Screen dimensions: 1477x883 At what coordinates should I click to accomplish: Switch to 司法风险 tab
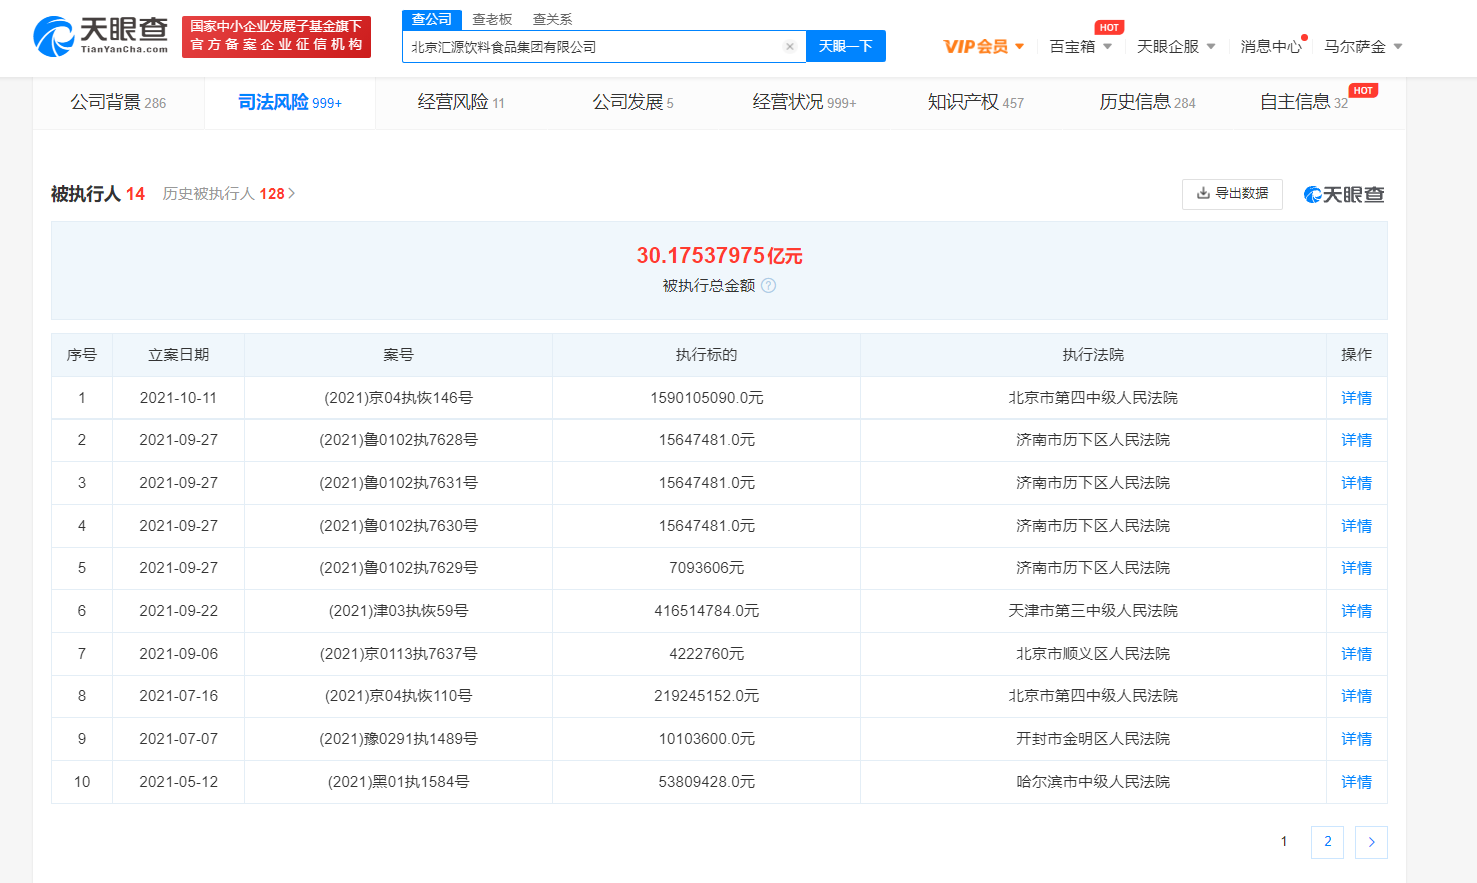point(290,102)
